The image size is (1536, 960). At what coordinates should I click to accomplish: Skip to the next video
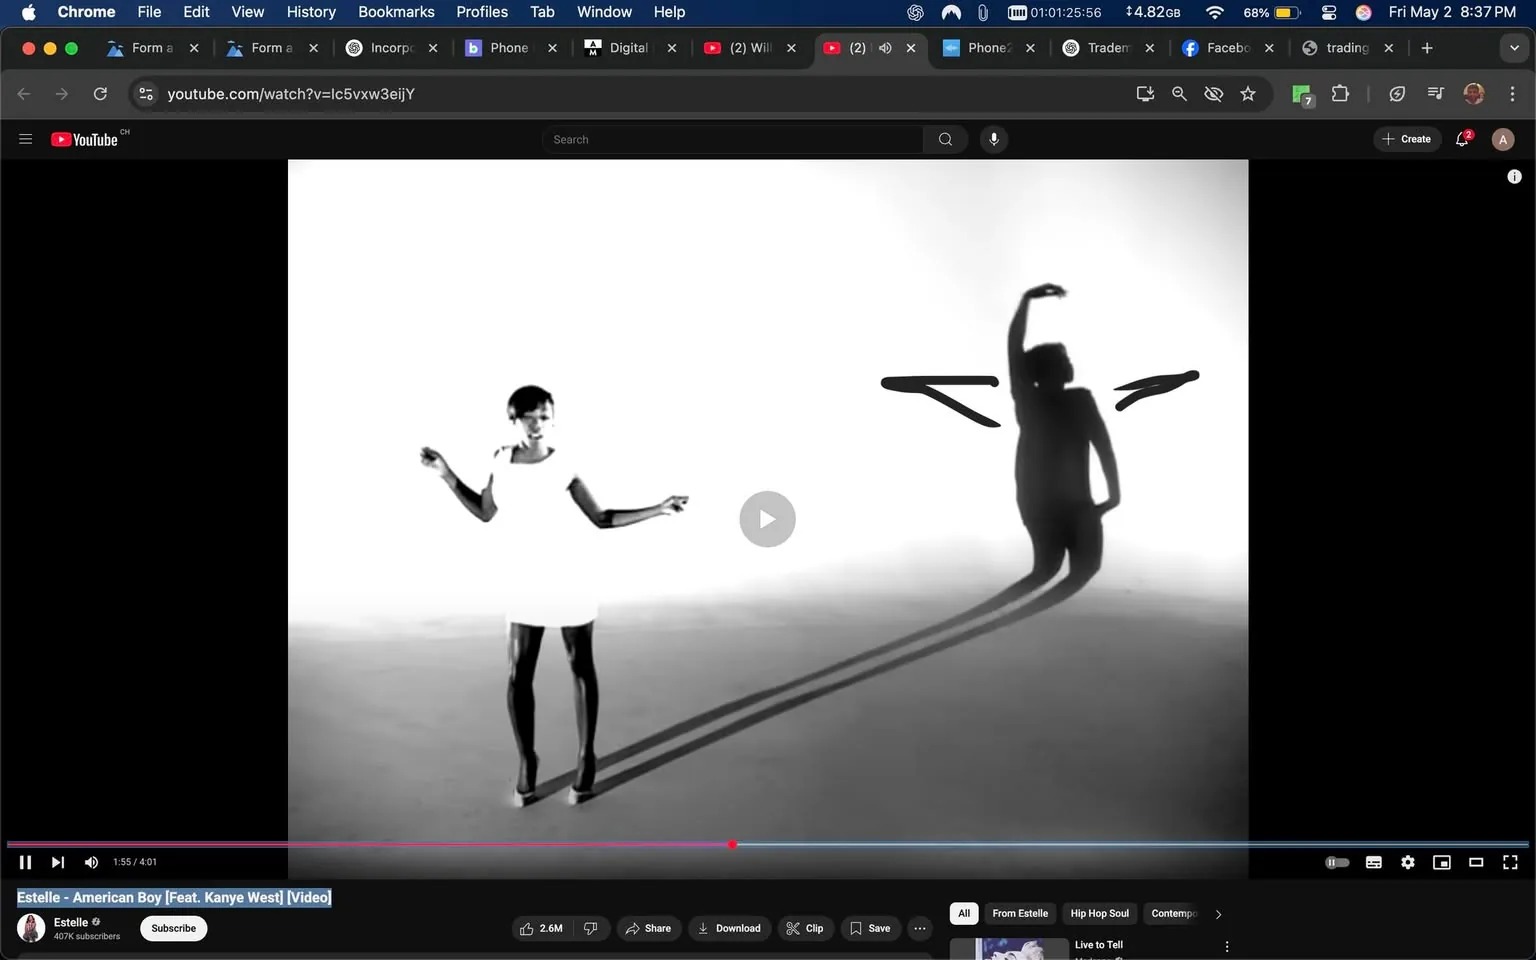57,861
